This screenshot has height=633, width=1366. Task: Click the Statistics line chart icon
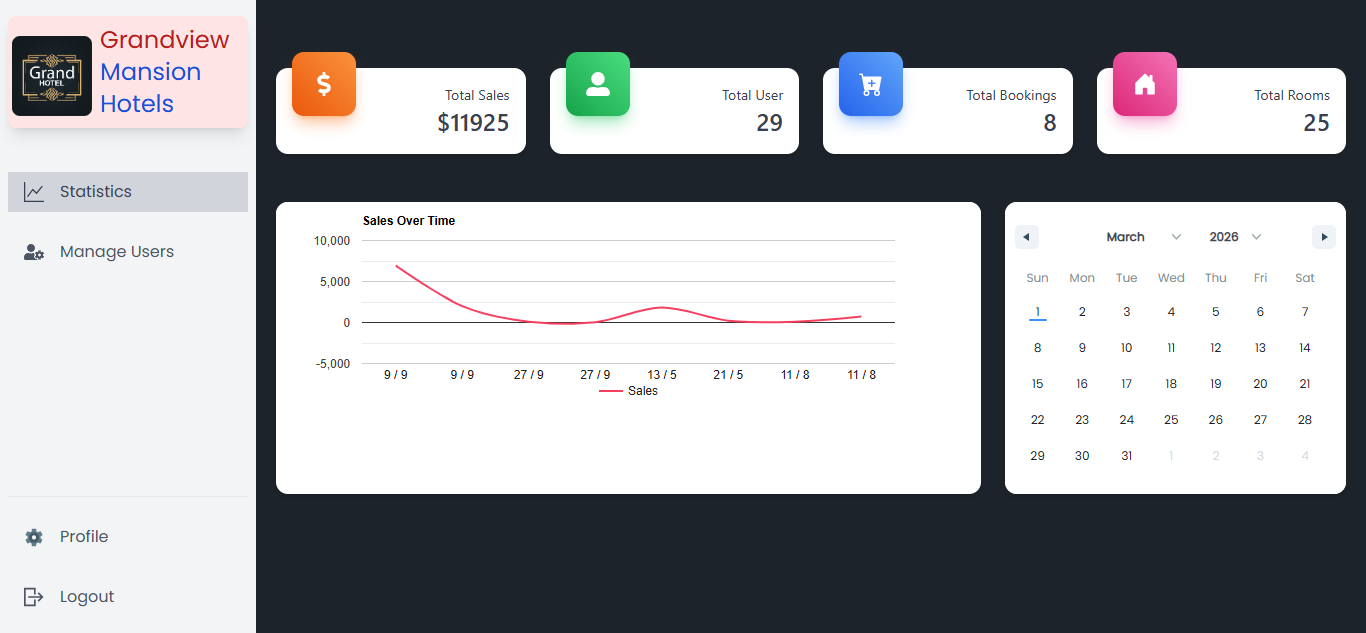click(34, 192)
